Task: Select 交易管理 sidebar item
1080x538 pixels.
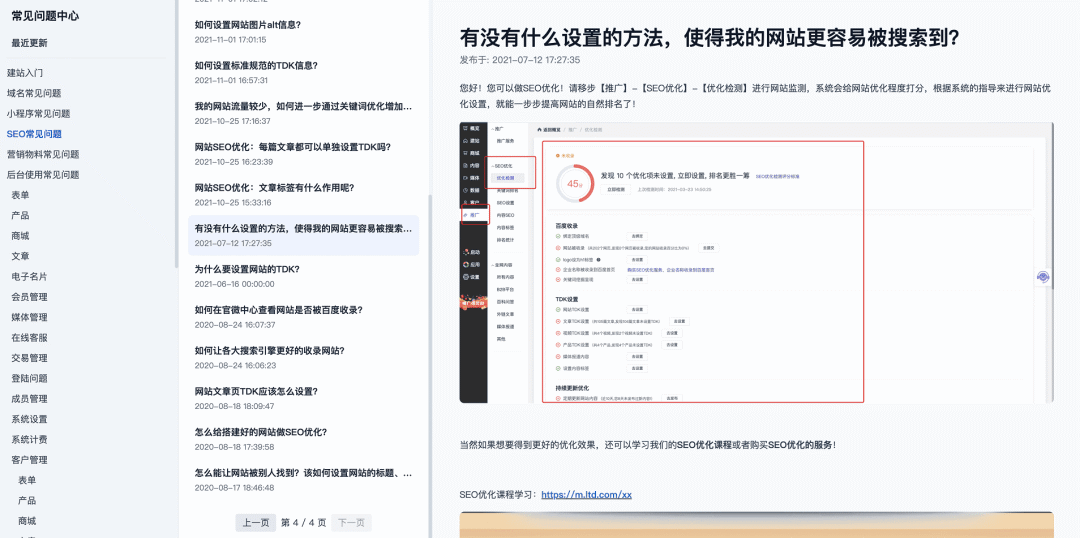Action: click(30, 358)
